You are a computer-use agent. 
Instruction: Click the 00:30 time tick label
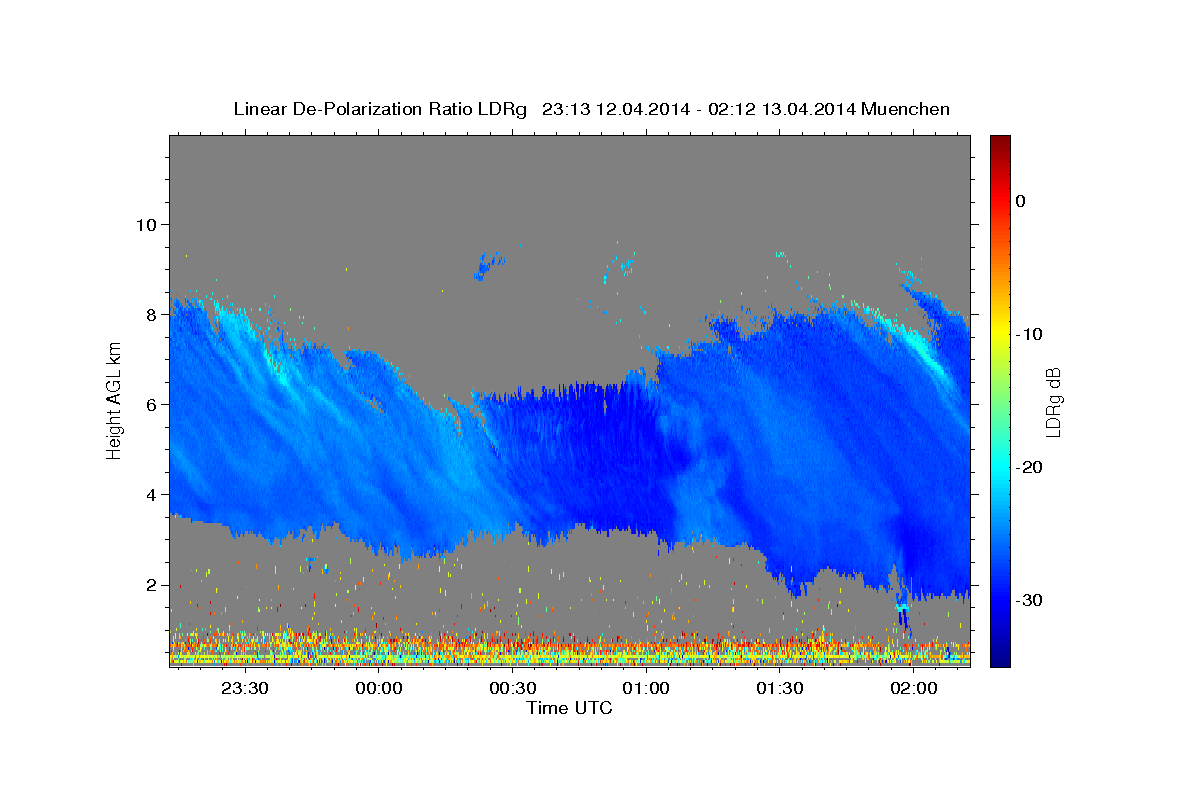(512, 688)
